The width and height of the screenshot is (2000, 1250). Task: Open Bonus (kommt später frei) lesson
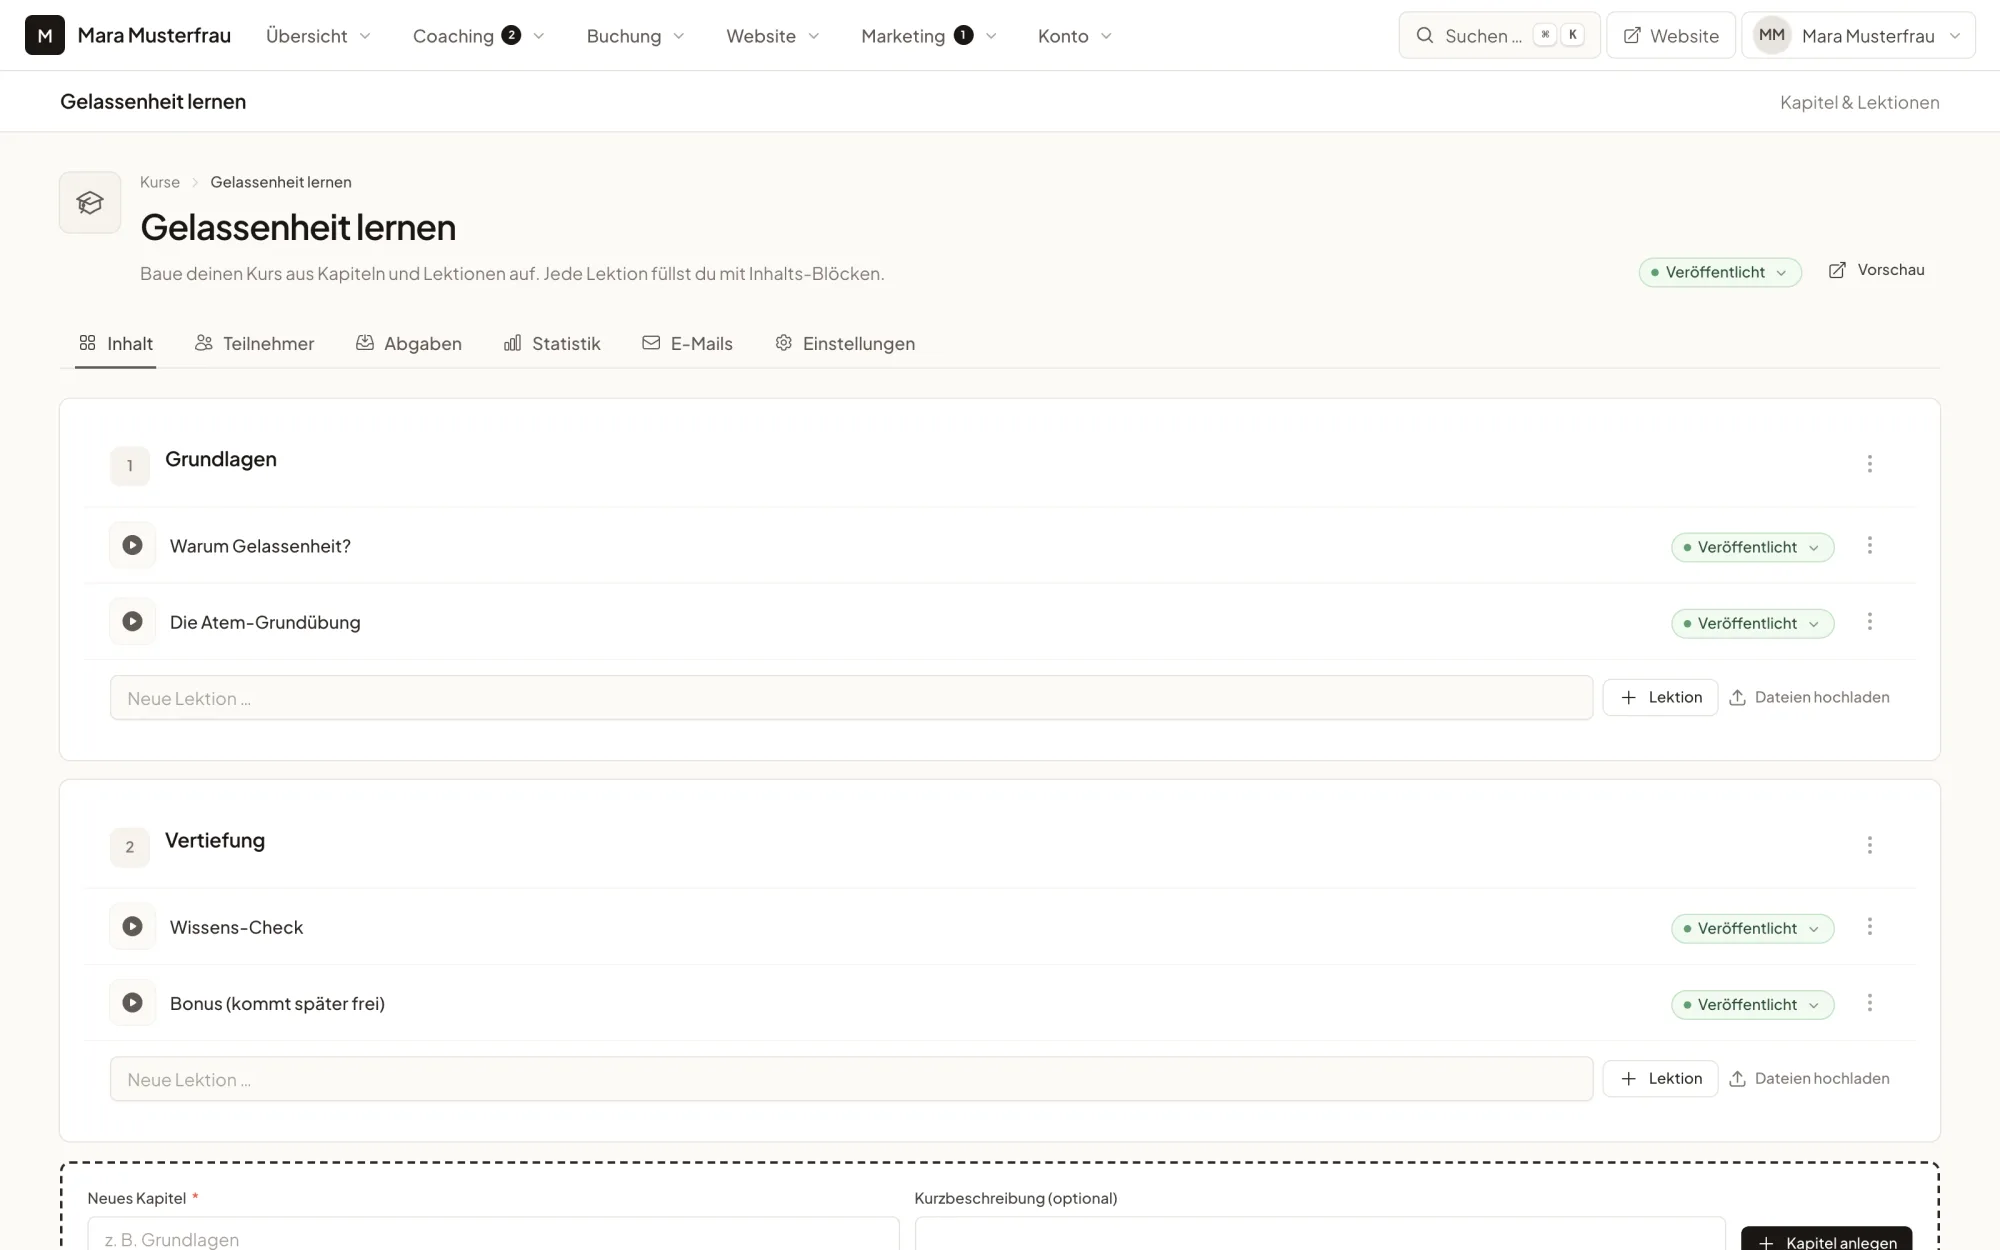tap(277, 1003)
